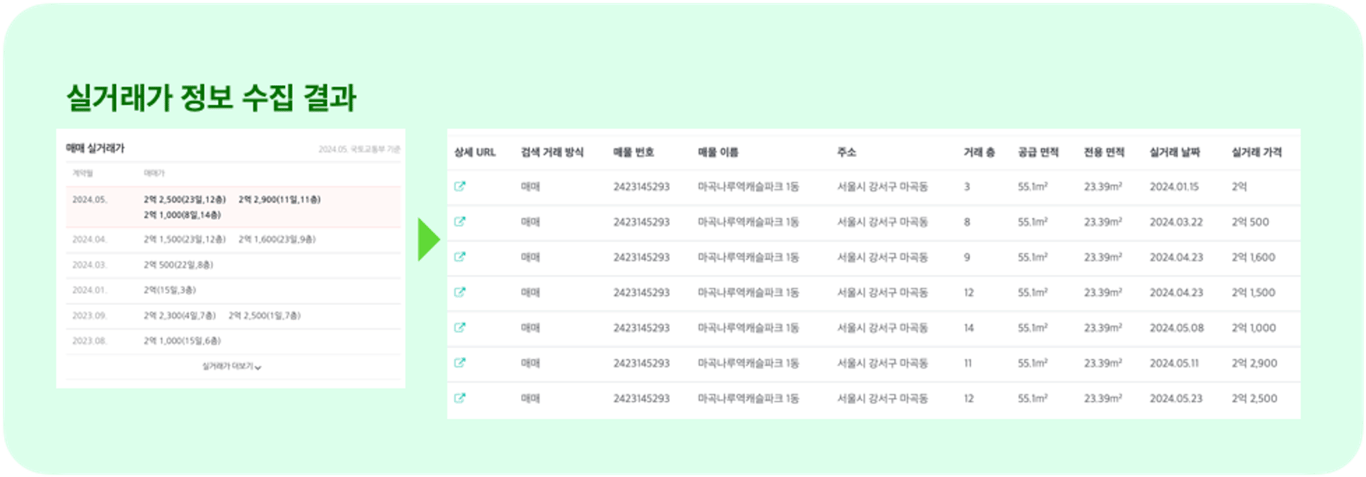Image resolution: width=1366 pixels, height=477 pixels.
Task: Click the 상세 URL column header
Action: tap(475, 153)
